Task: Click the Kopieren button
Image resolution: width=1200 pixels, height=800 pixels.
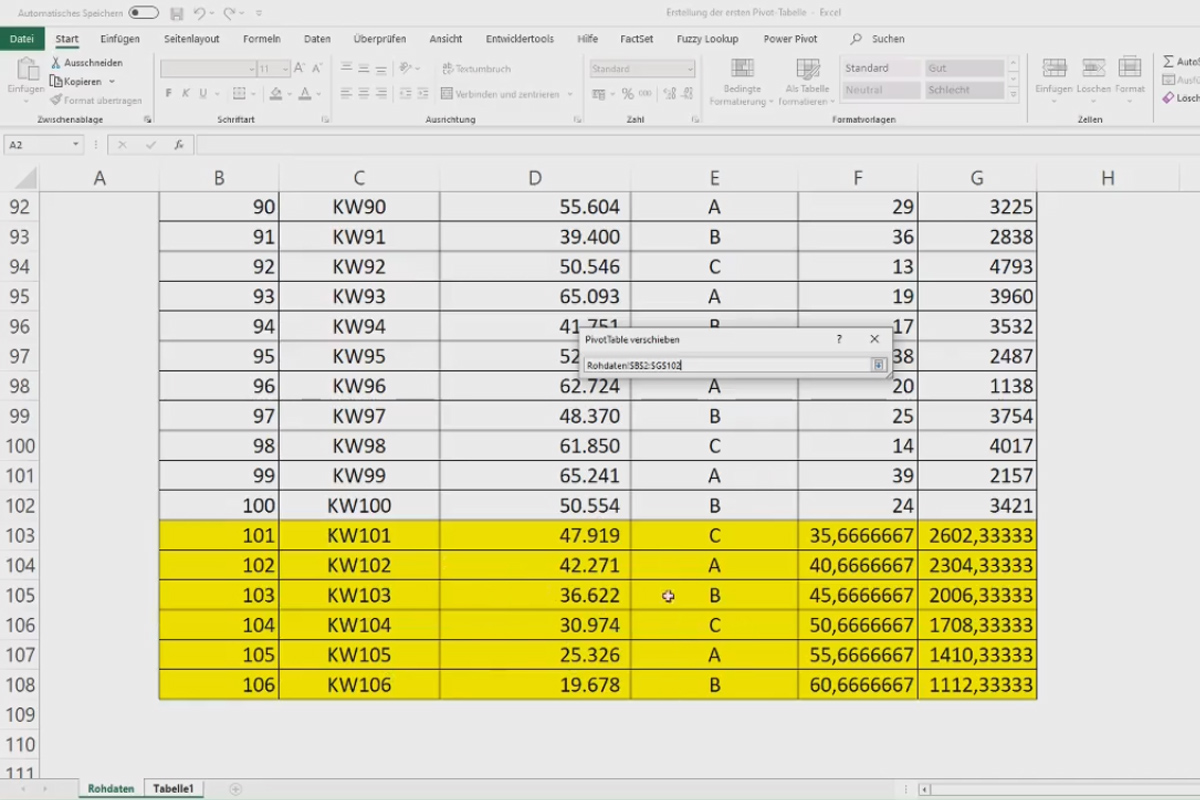Action: (76, 81)
